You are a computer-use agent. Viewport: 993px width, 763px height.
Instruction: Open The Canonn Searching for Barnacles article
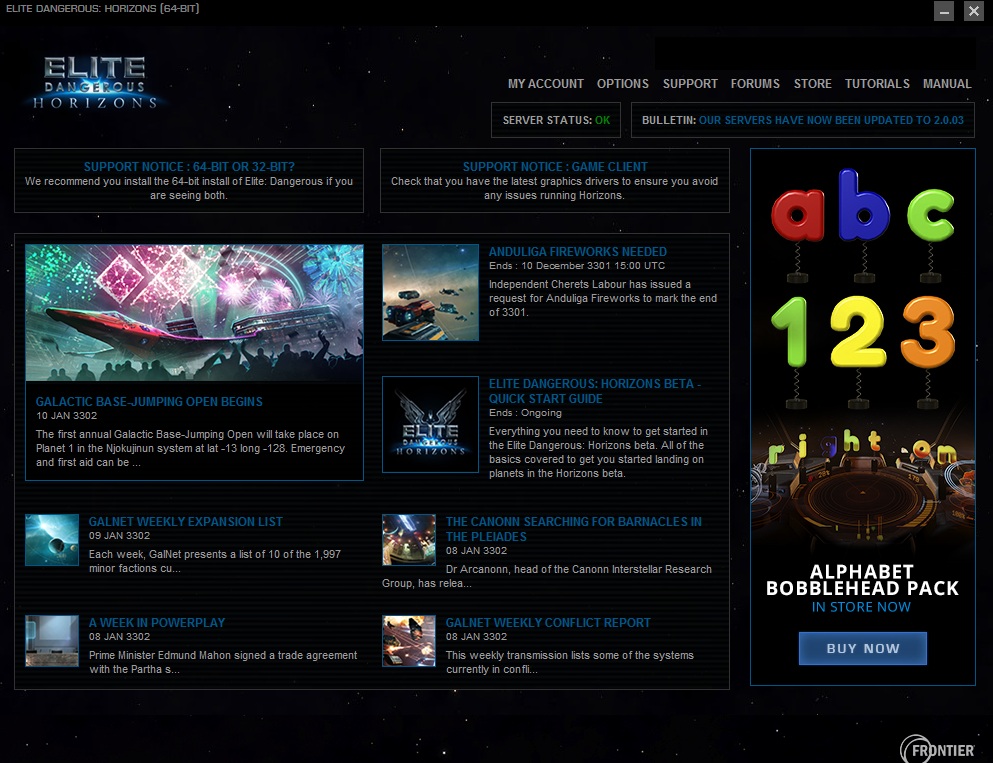[574, 529]
